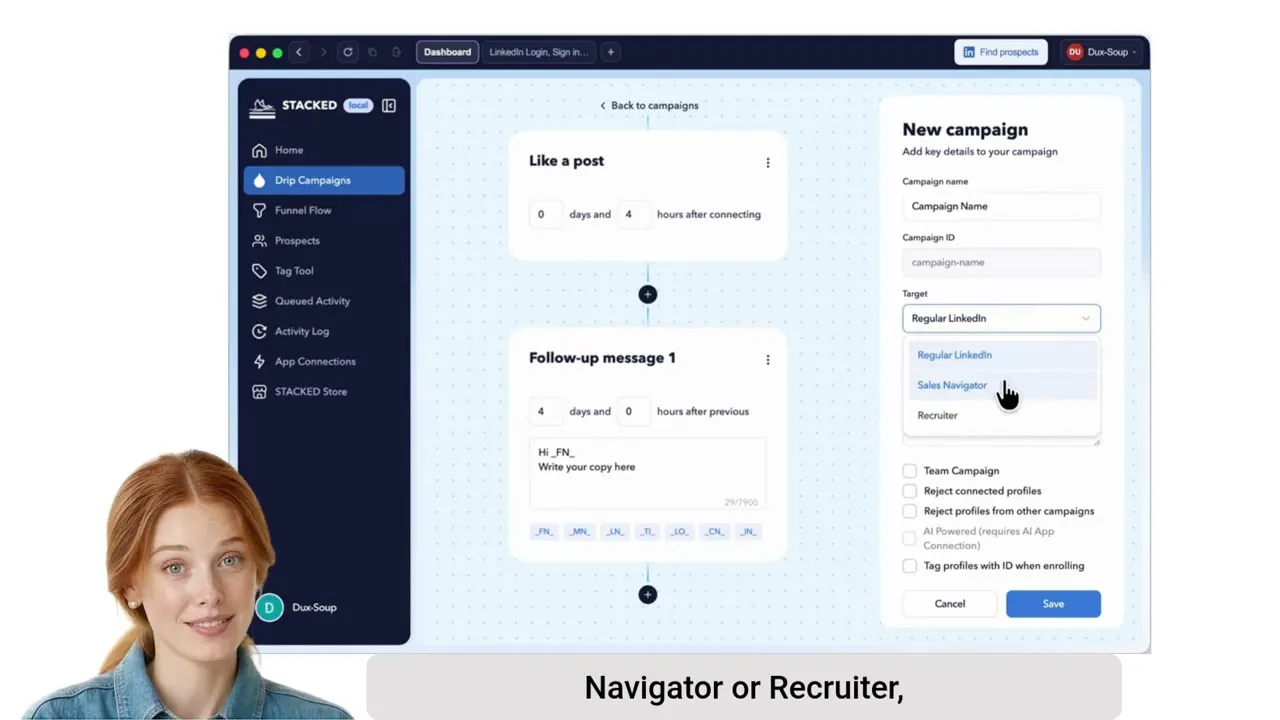1280x720 pixels.
Task: Insert the _TI_ placeholder tag
Action: [647, 532]
